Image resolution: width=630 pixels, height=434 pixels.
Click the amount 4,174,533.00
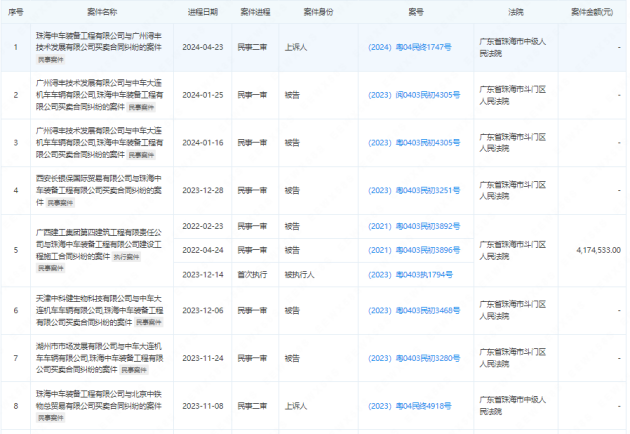tap(598, 250)
